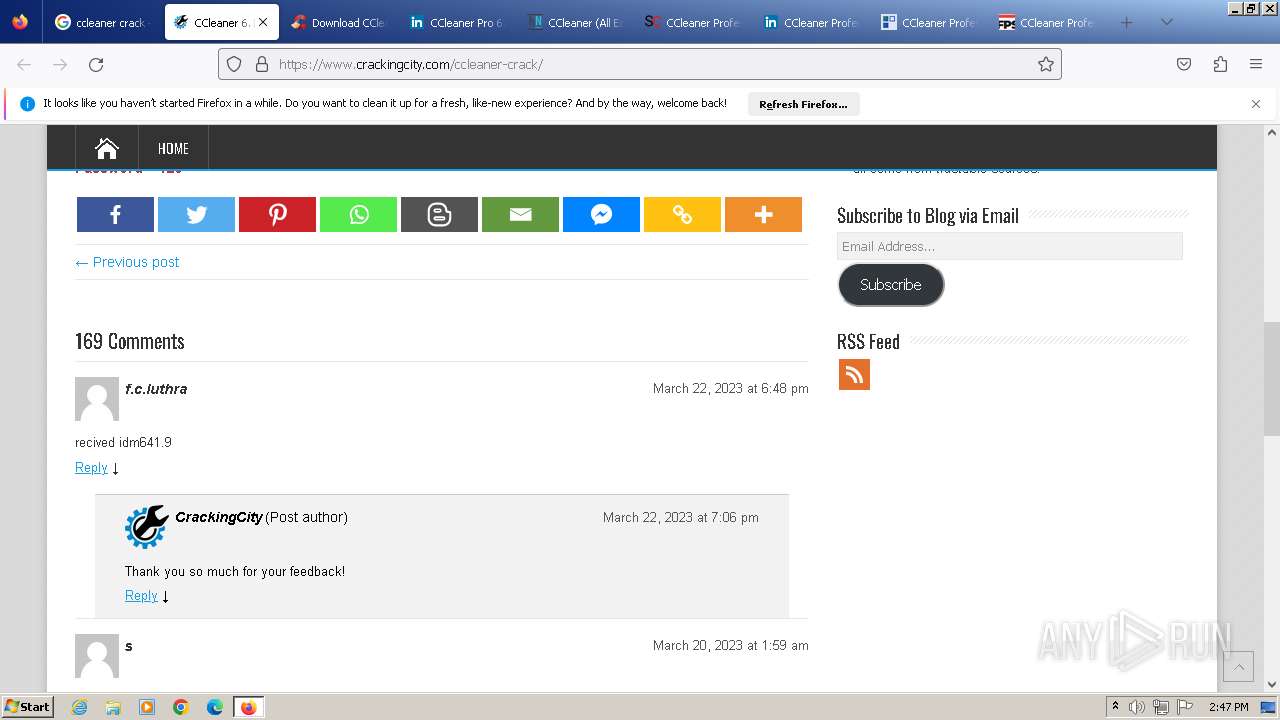Share post via WhatsApp
The image size is (1280, 720).
[358, 214]
